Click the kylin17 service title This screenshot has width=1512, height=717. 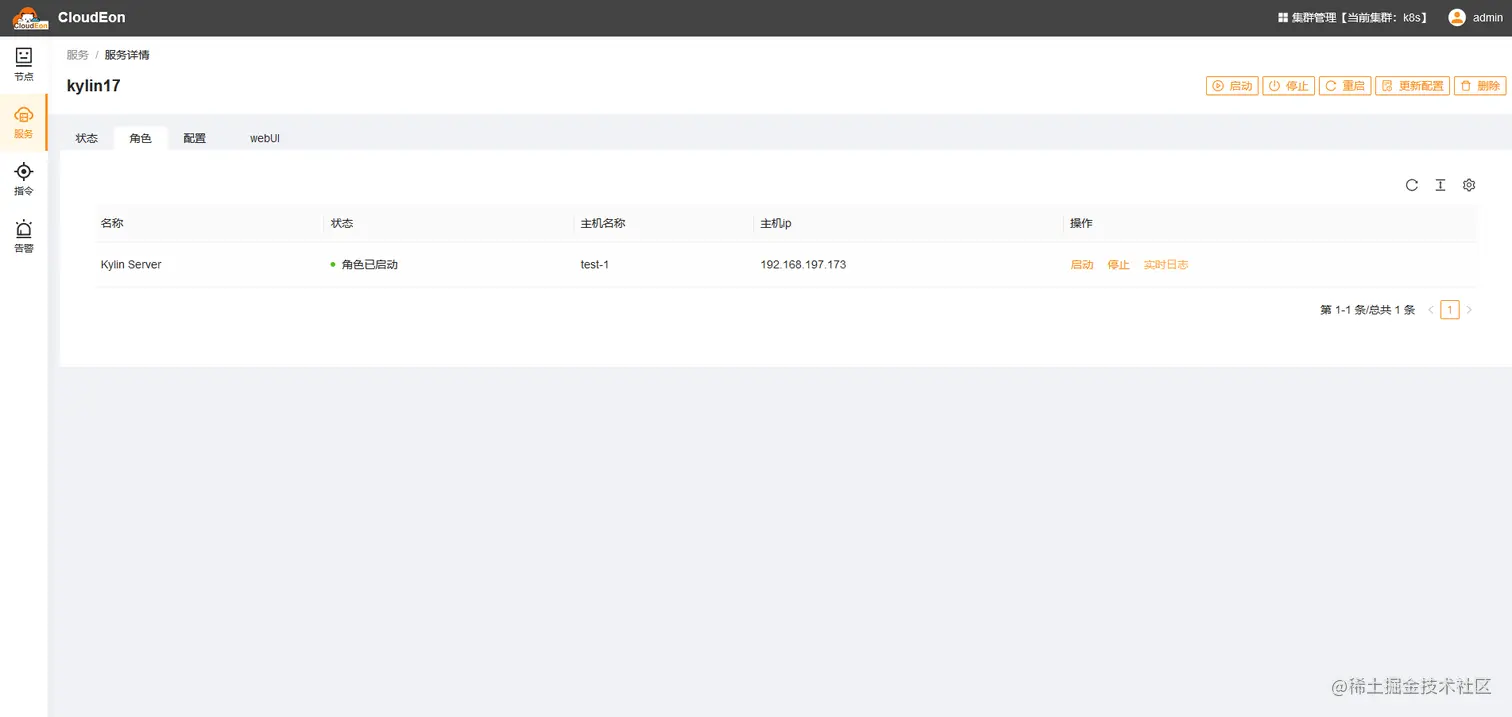tap(94, 86)
